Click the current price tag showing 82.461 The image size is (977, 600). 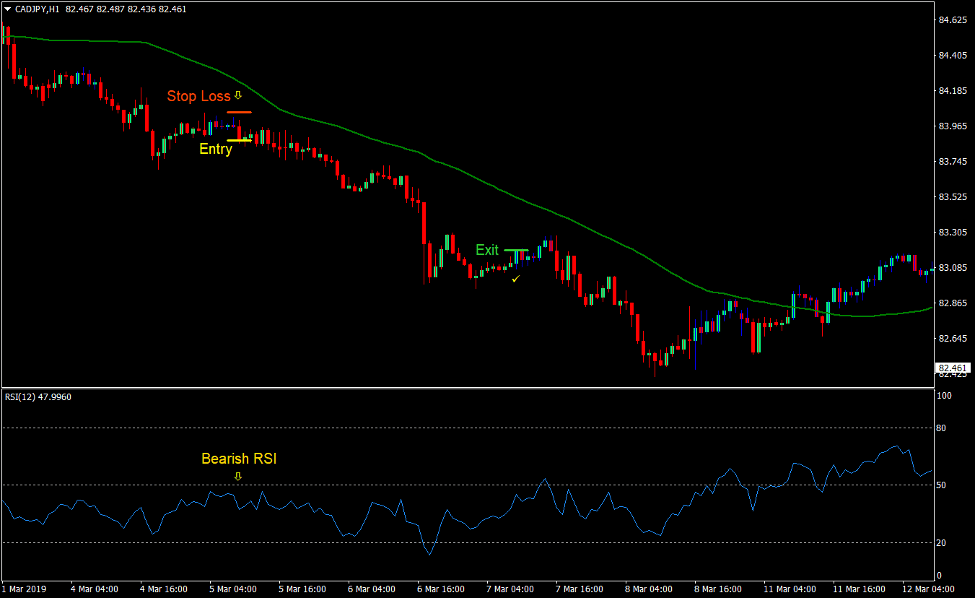click(x=950, y=366)
